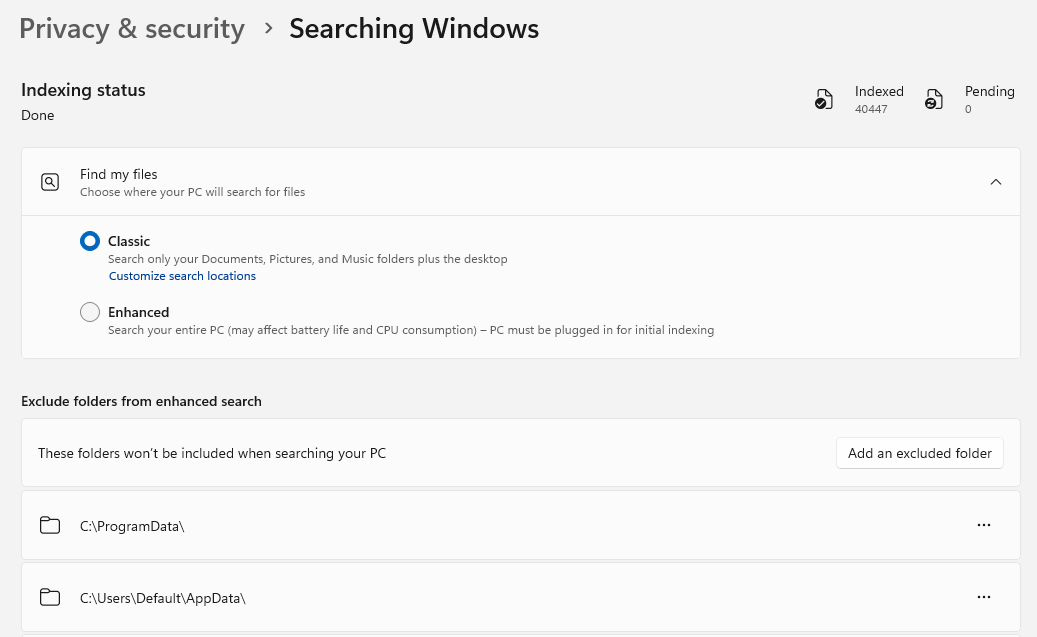Click the Pending status document icon
Viewport: 1037px width, 637px height.
click(x=934, y=99)
